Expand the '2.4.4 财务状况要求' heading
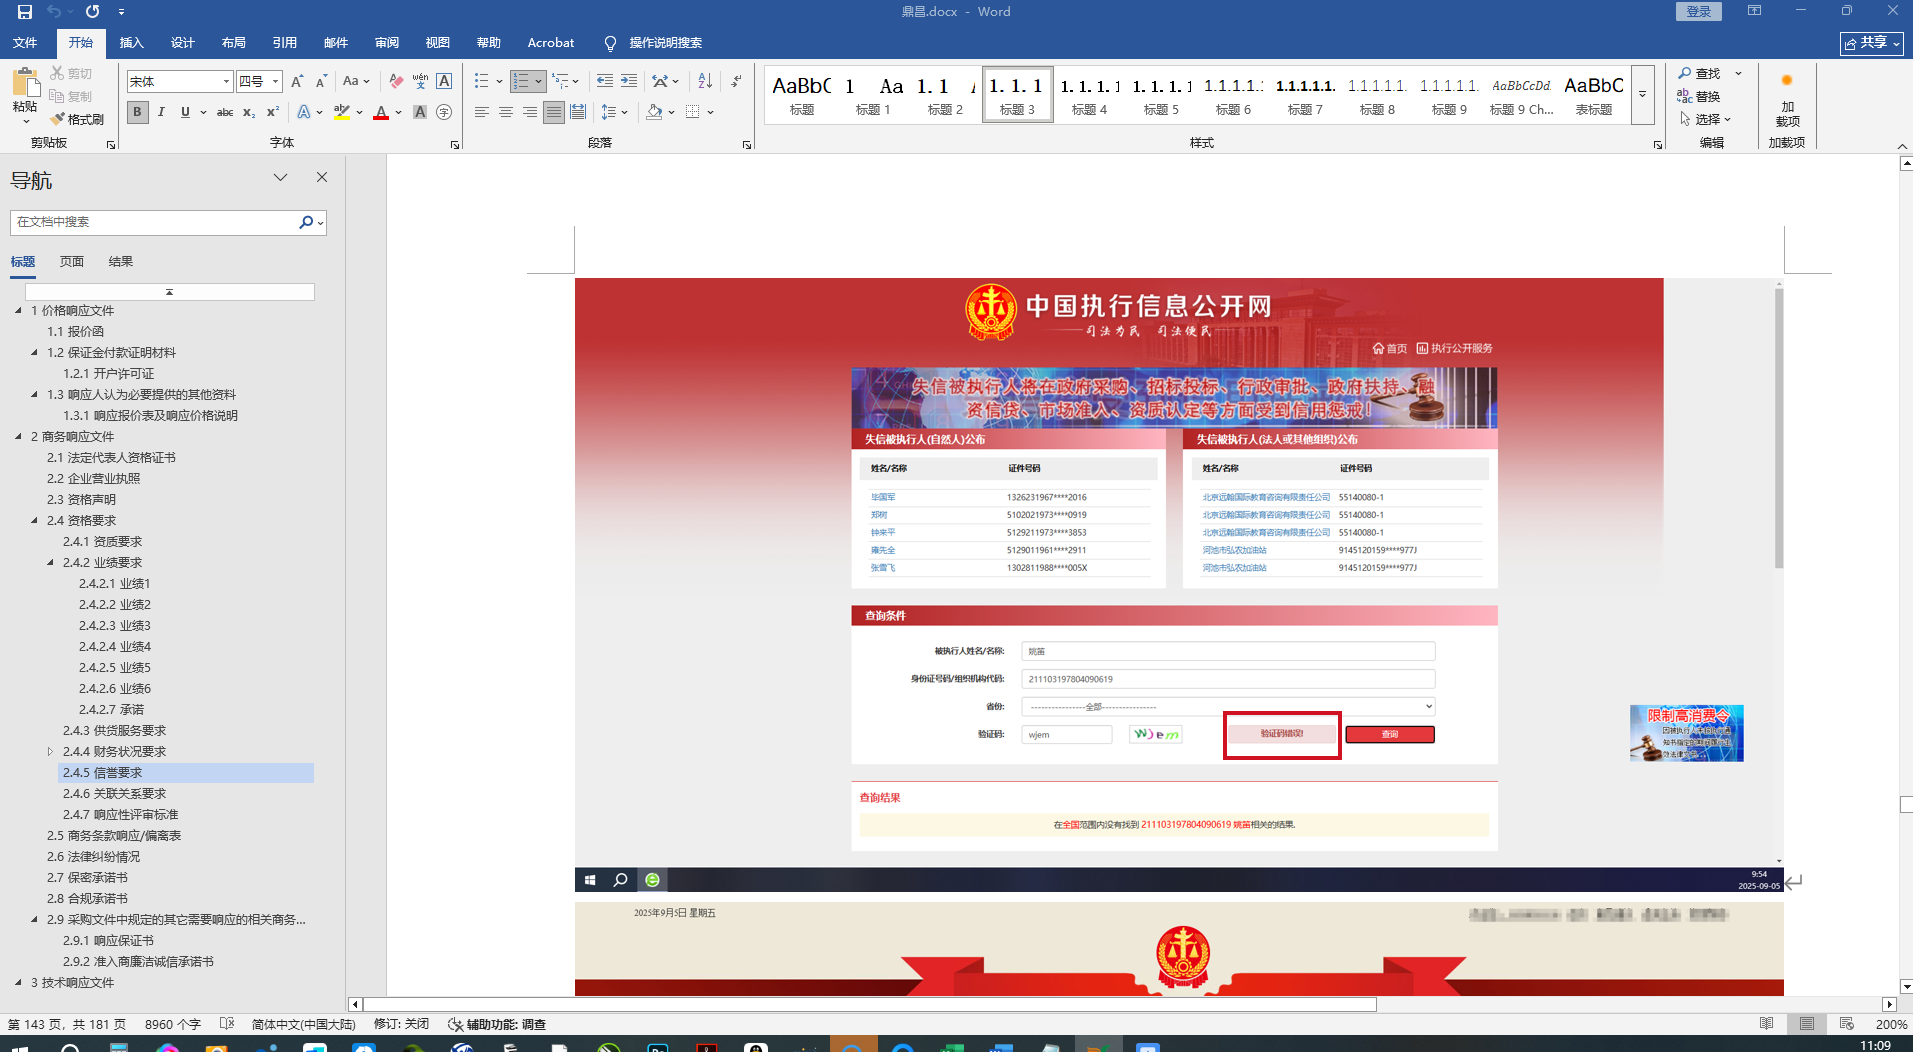Viewport: 1913px width, 1052px height. point(50,751)
